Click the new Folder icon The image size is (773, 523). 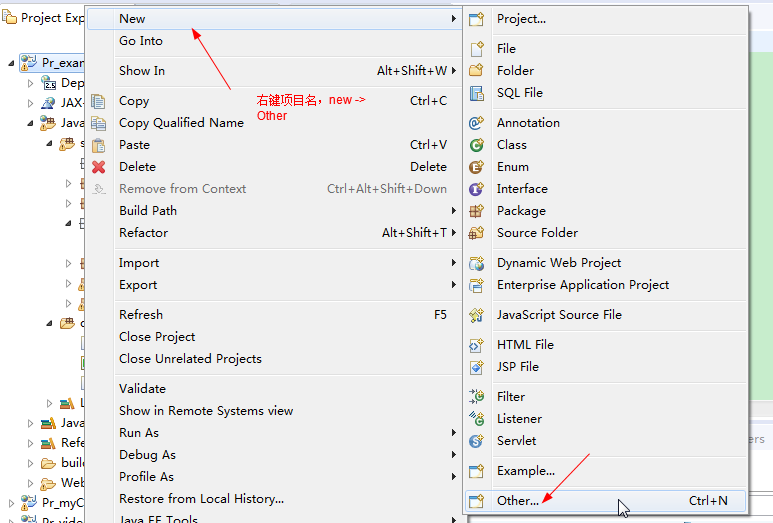pos(476,70)
